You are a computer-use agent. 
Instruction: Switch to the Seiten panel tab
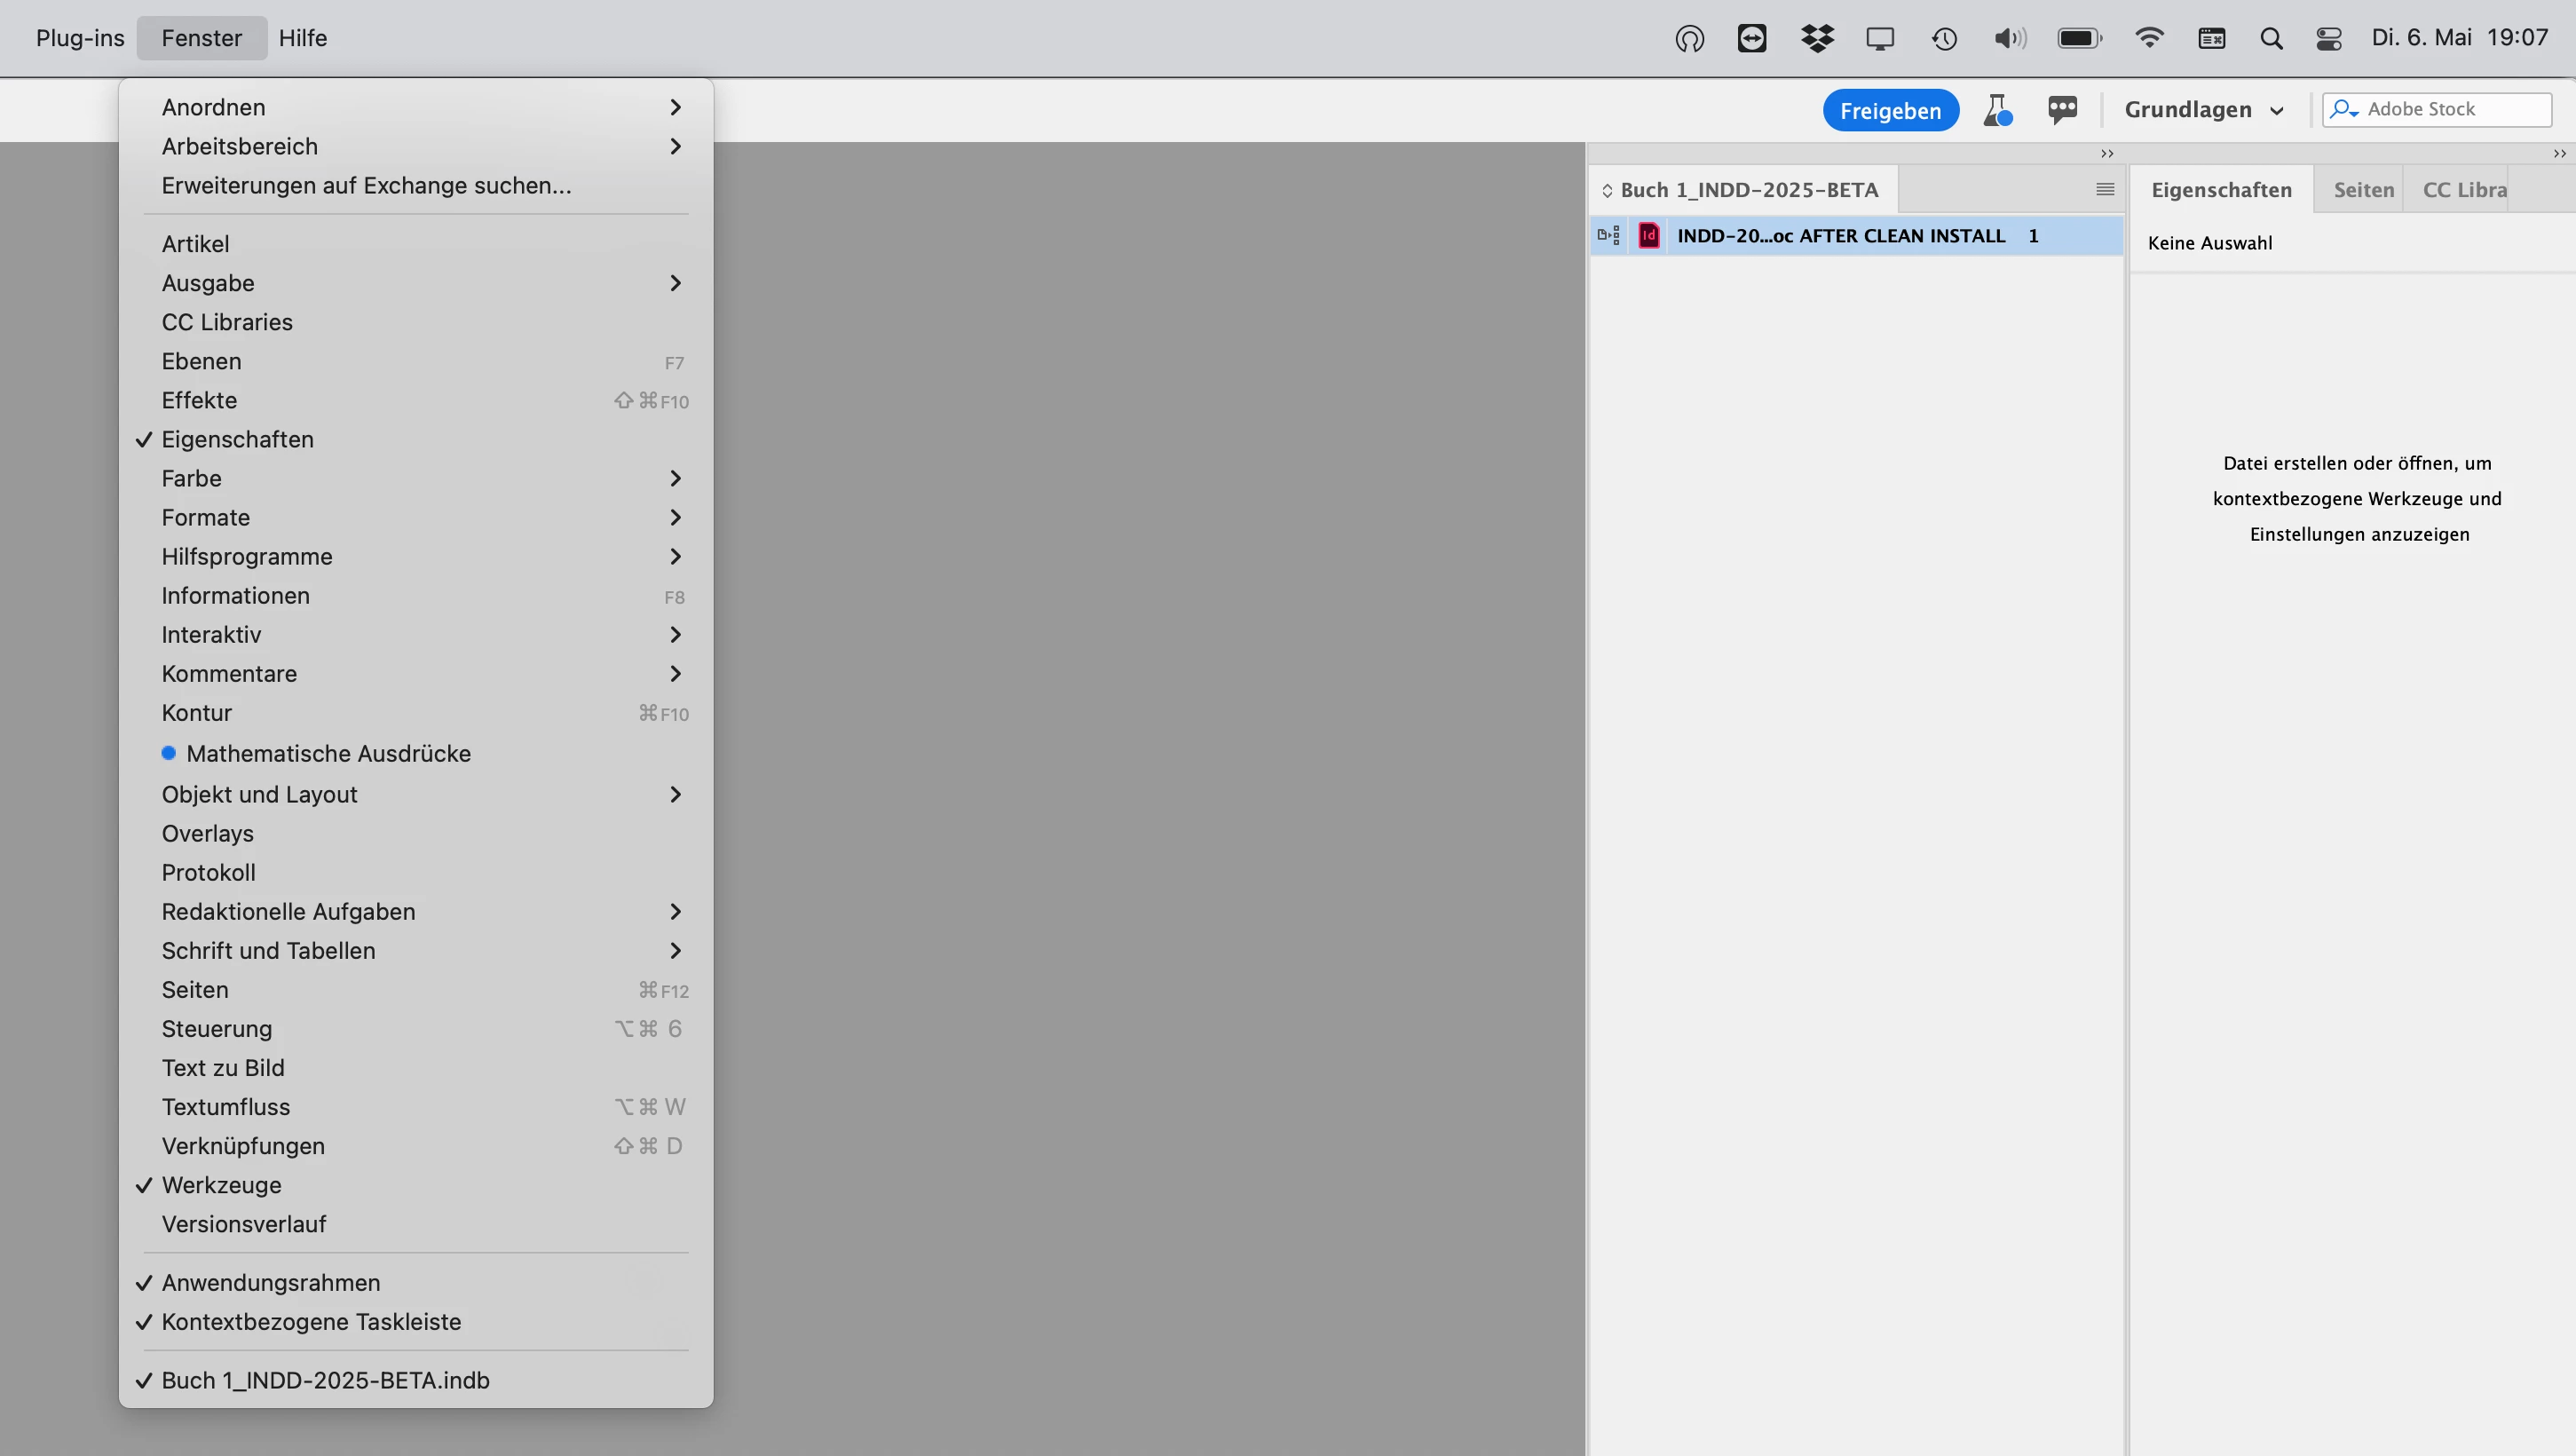click(2363, 190)
